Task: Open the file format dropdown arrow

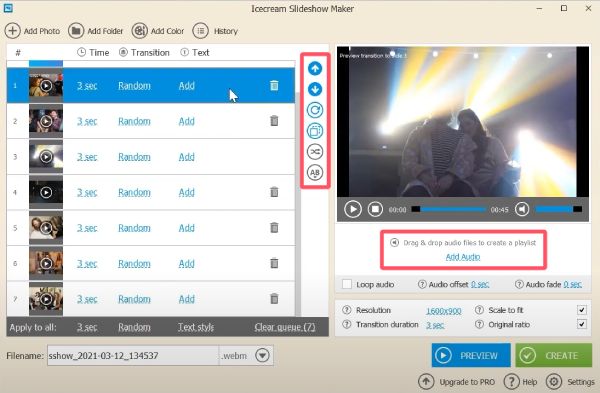Action: [x=262, y=355]
